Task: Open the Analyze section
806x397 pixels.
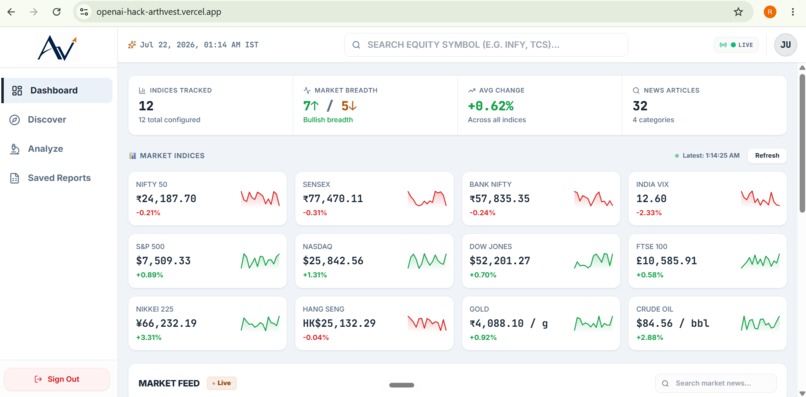Action: click(x=57, y=149)
